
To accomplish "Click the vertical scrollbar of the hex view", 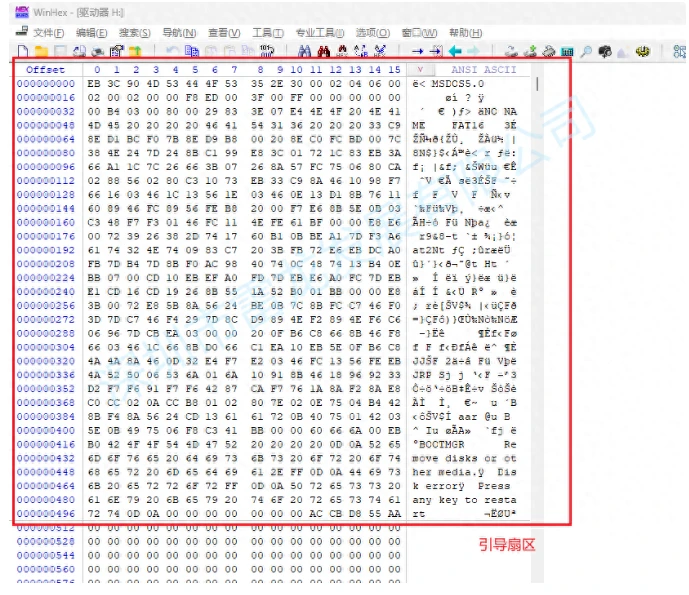I will 538,300.
